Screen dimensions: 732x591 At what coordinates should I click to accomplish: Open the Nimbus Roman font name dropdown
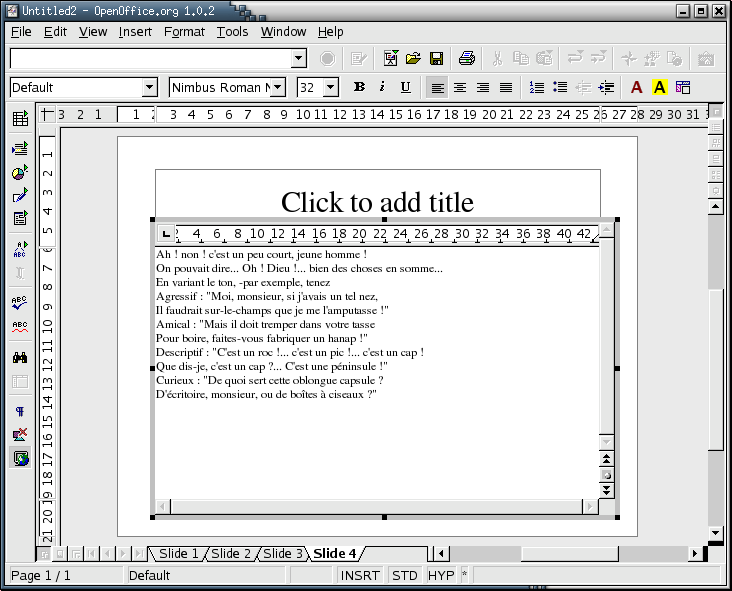click(x=278, y=87)
